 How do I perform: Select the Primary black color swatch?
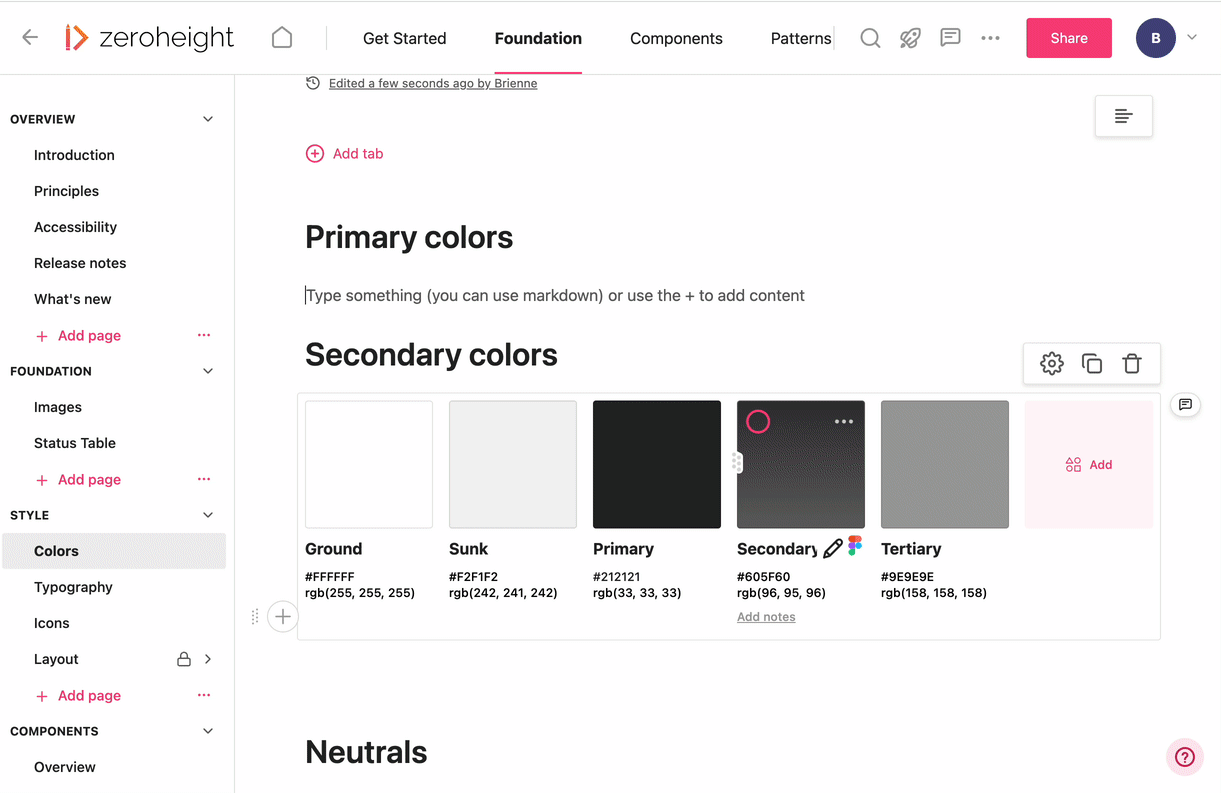pos(657,464)
